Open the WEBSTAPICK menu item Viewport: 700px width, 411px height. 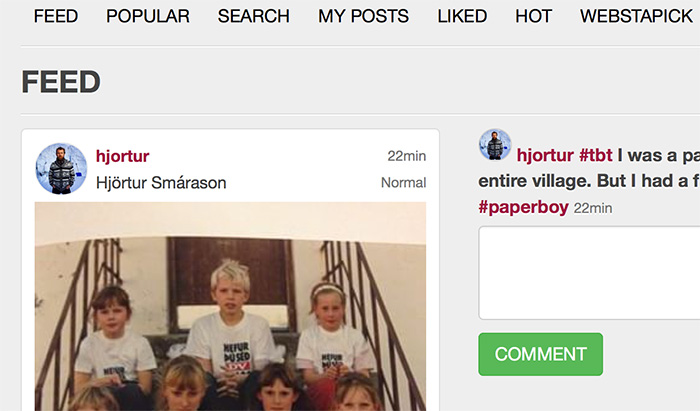click(636, 17)
